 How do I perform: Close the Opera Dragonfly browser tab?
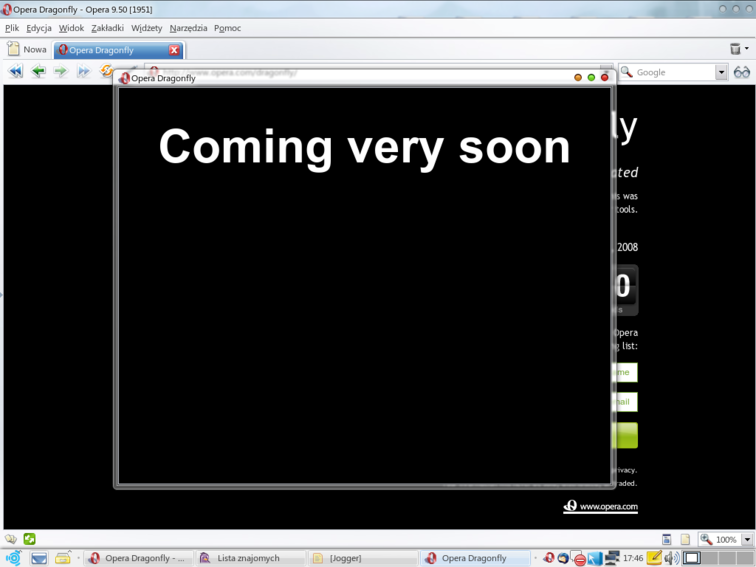(x=174, y=50)
